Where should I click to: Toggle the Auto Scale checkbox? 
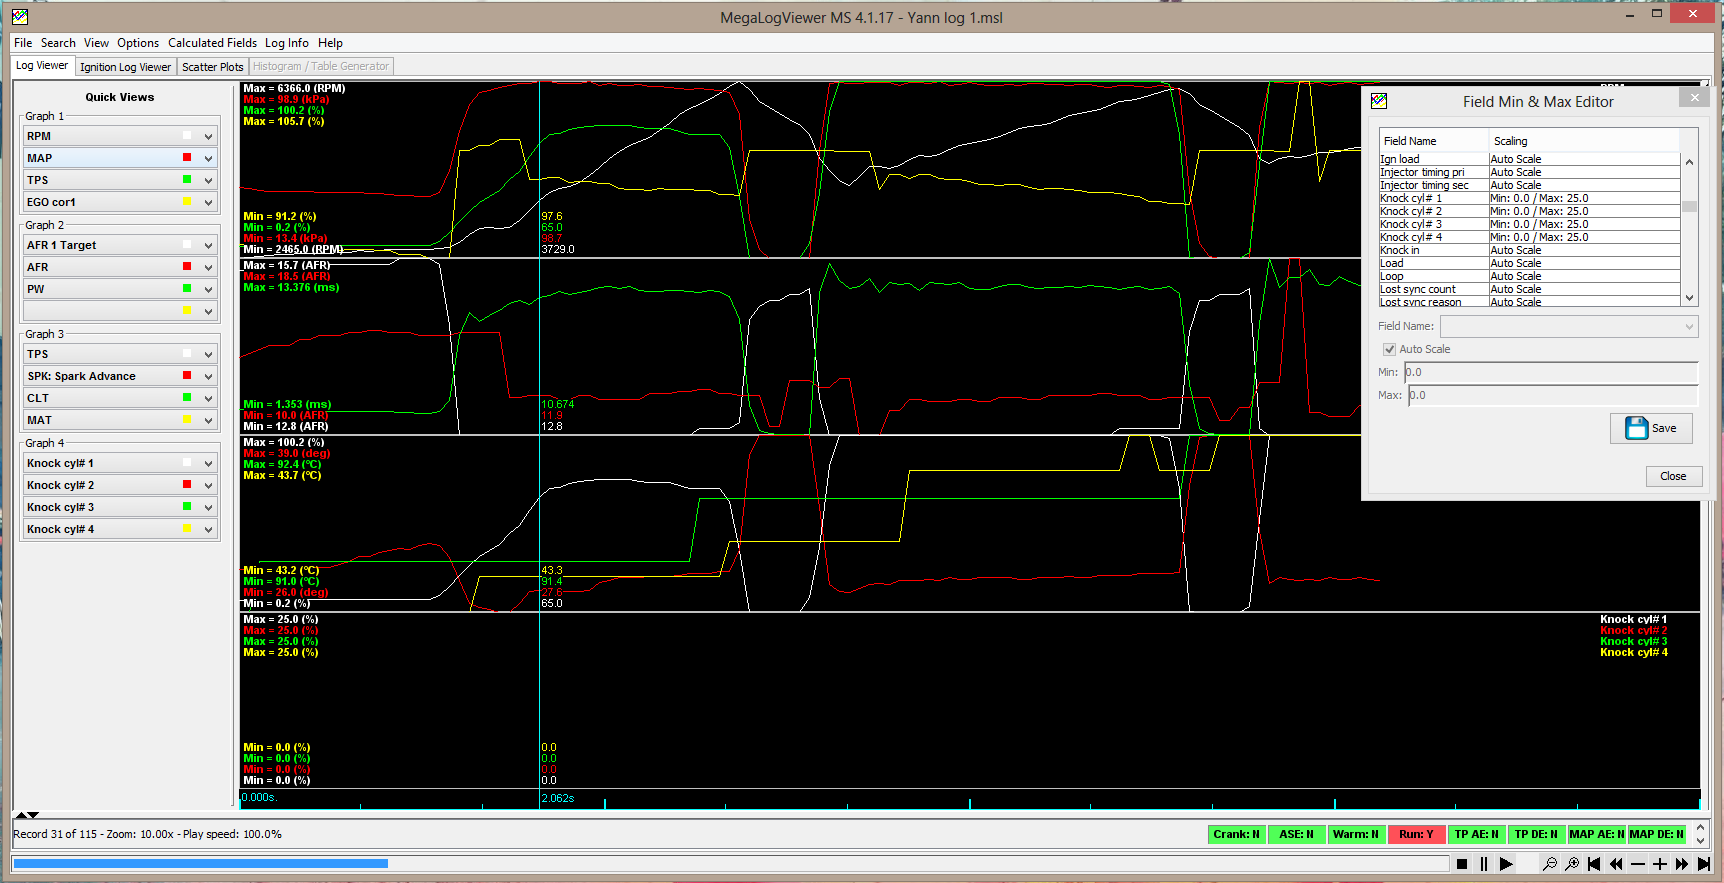[x=1389, y=349]
